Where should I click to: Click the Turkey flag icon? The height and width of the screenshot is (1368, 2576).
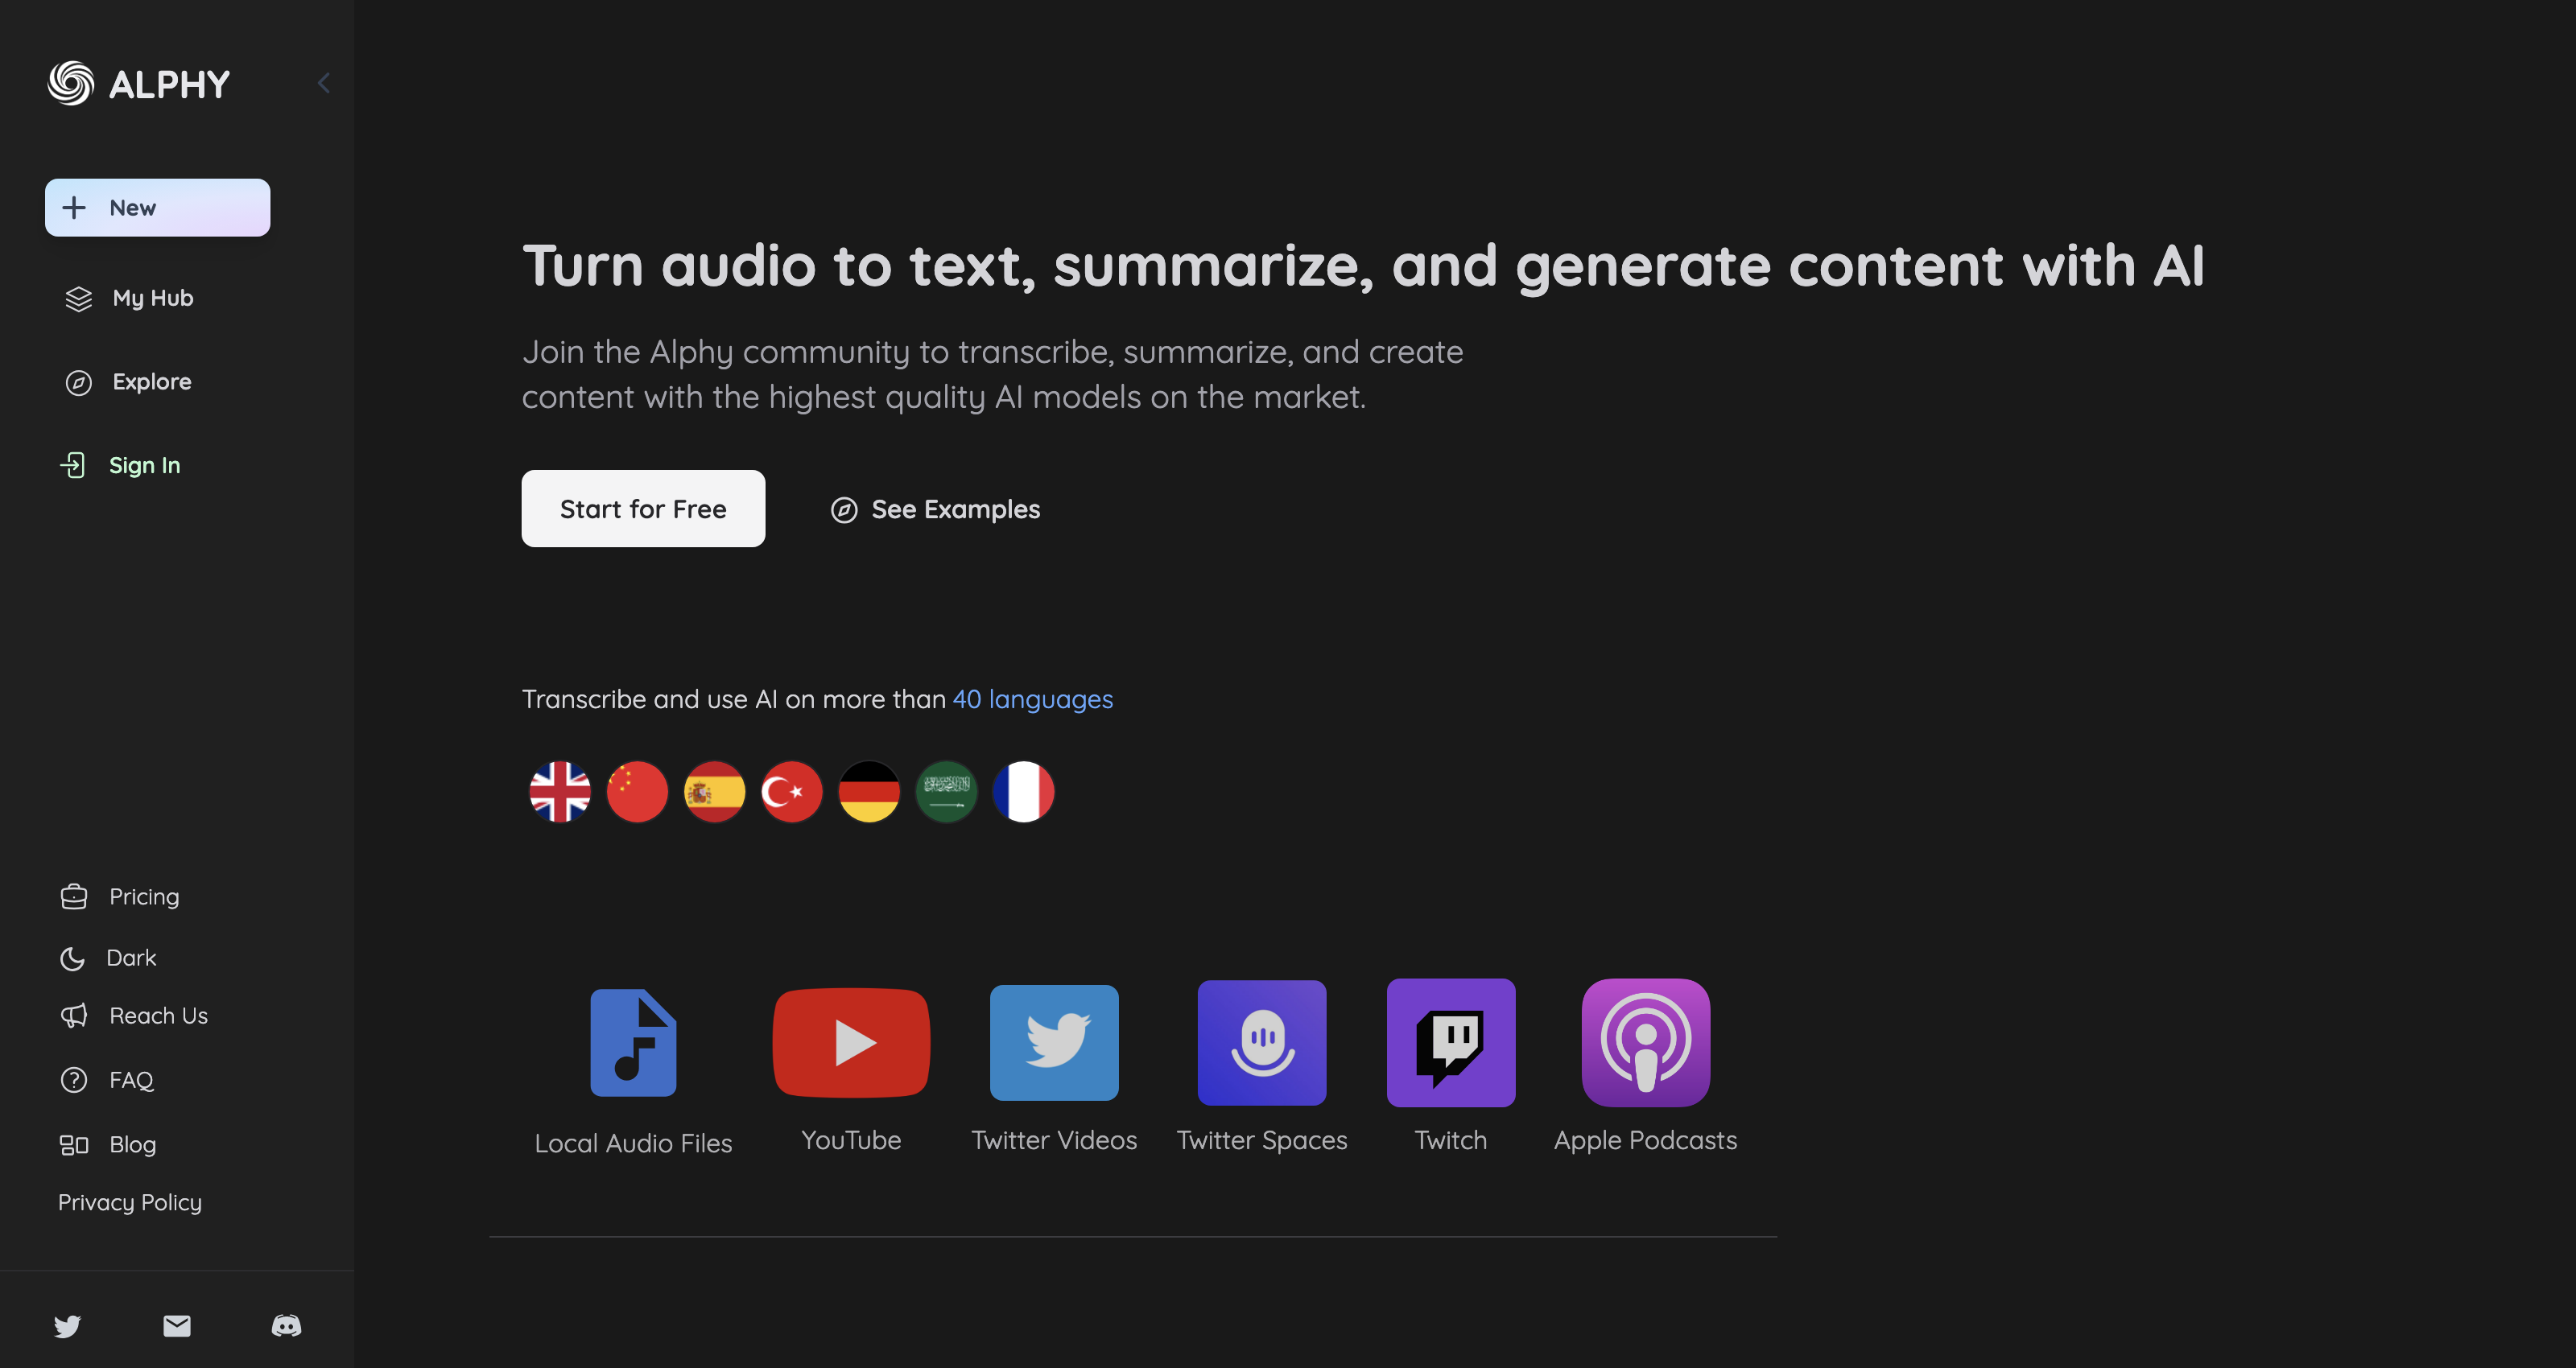791,791
